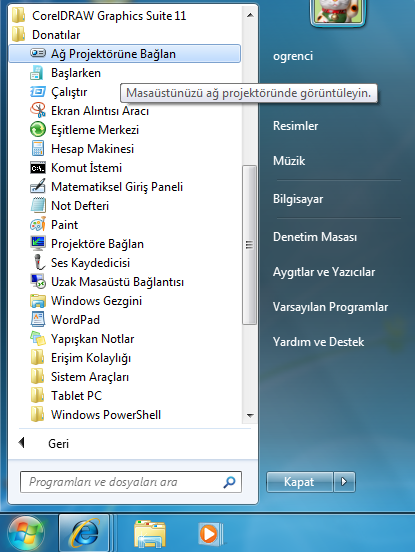Click the Çalıştır text entry
The height and width of the screenshot is (552, 416).
[x=69, y=92]
